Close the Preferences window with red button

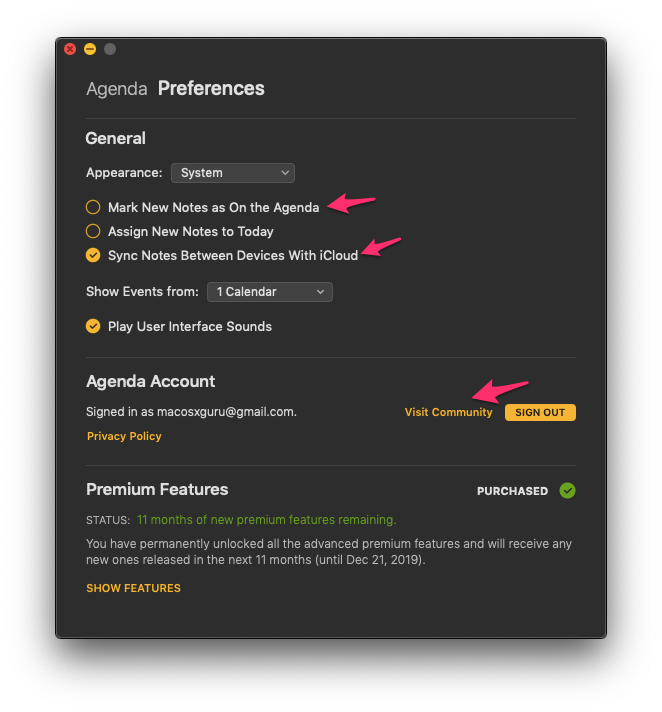pyautogui.click(x=70, y=49)
